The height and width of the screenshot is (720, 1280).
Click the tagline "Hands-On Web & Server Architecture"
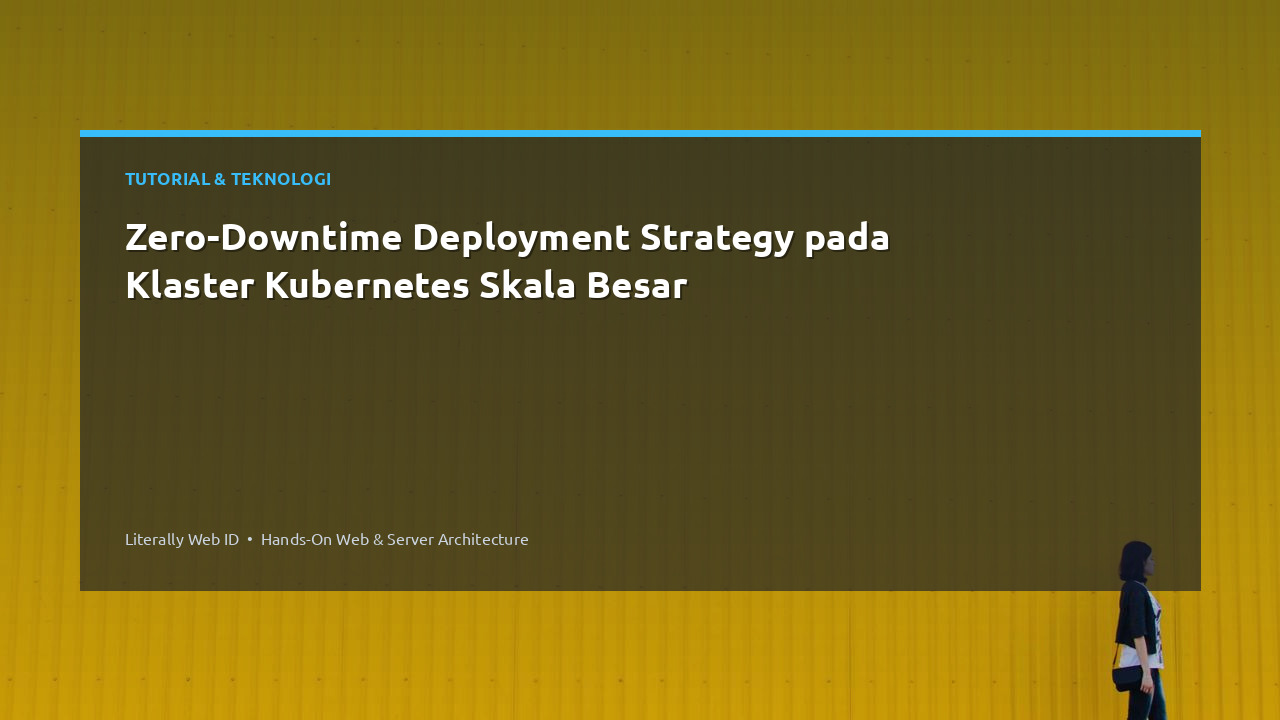coord(395,539)
